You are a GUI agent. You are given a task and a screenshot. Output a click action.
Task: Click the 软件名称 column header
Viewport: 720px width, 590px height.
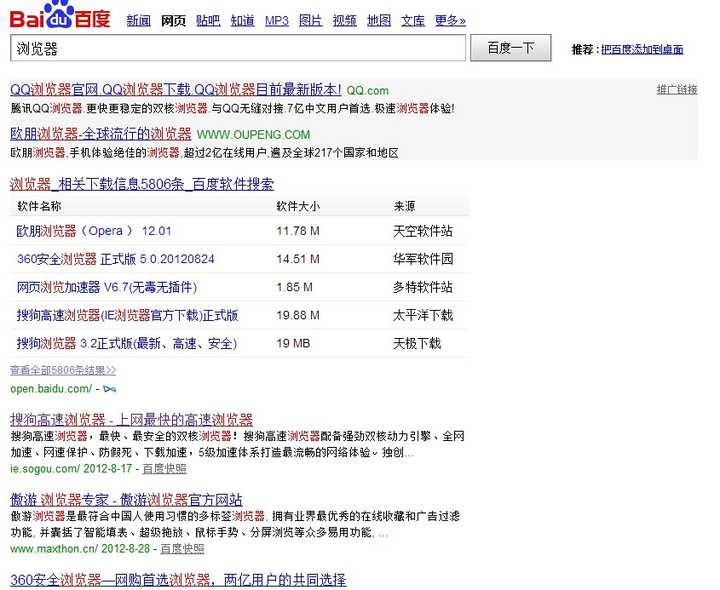pos(39,206)
